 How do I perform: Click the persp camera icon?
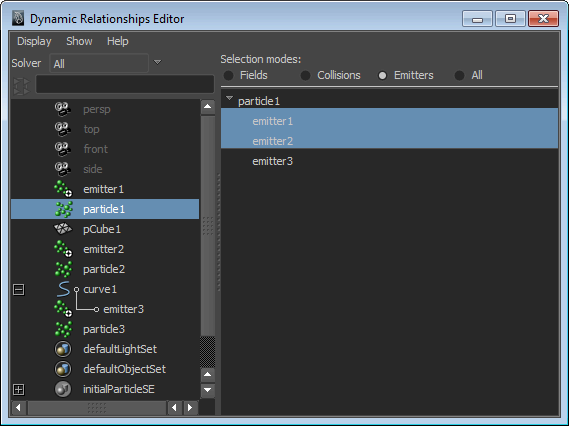62,109
